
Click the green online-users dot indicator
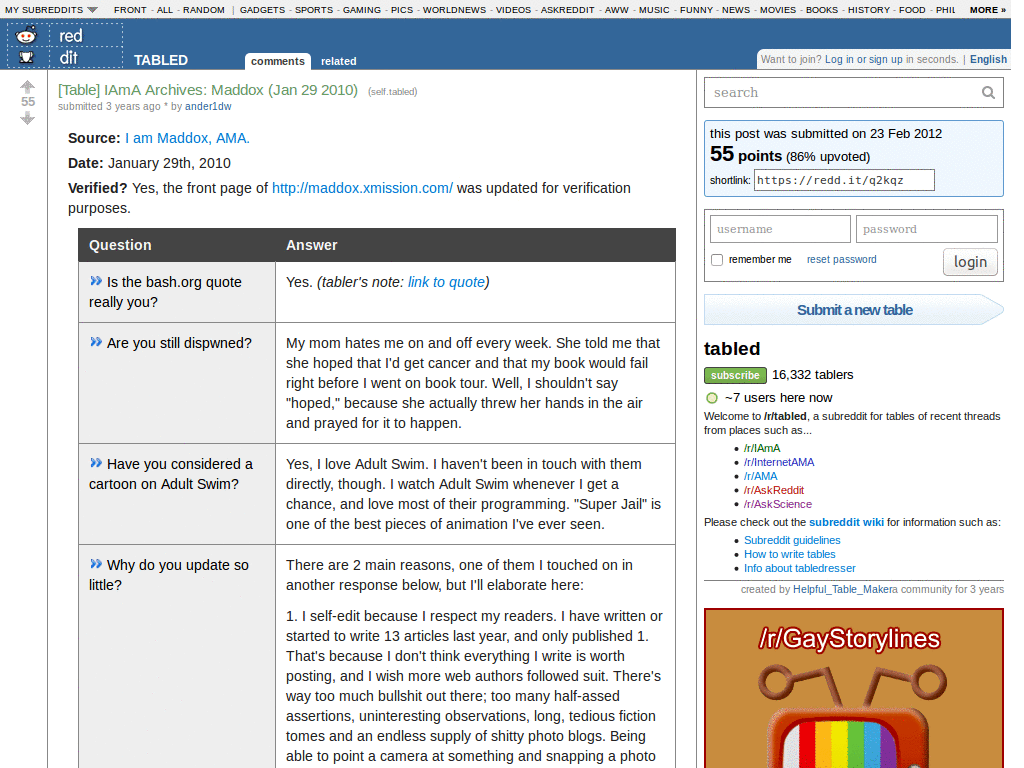[713, 397]
